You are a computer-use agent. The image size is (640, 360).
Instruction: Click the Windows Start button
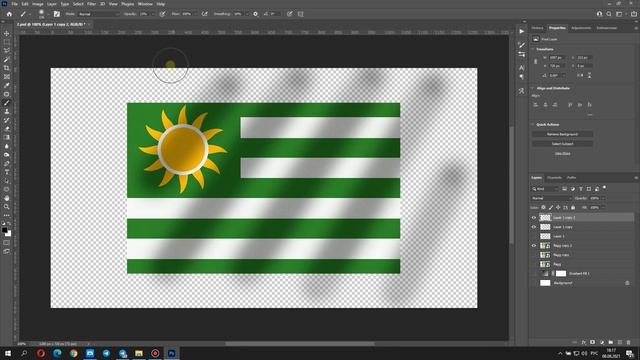(8, 353)
